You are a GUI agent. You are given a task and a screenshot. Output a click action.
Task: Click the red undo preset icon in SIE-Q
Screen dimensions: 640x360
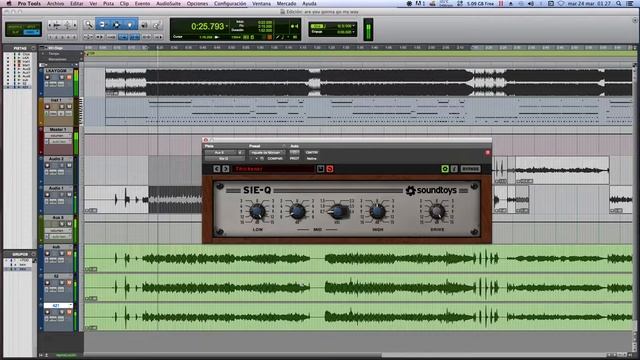tap(330, 169)
